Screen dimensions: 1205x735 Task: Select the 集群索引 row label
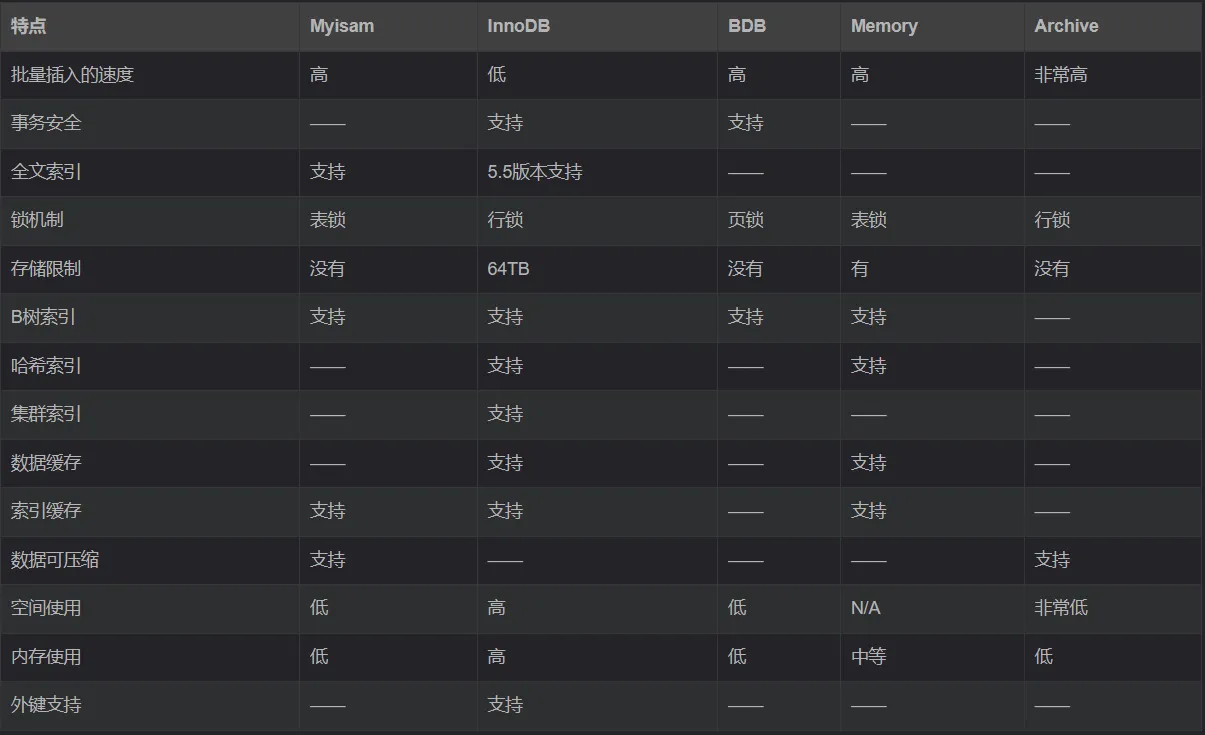coord(46,414)
